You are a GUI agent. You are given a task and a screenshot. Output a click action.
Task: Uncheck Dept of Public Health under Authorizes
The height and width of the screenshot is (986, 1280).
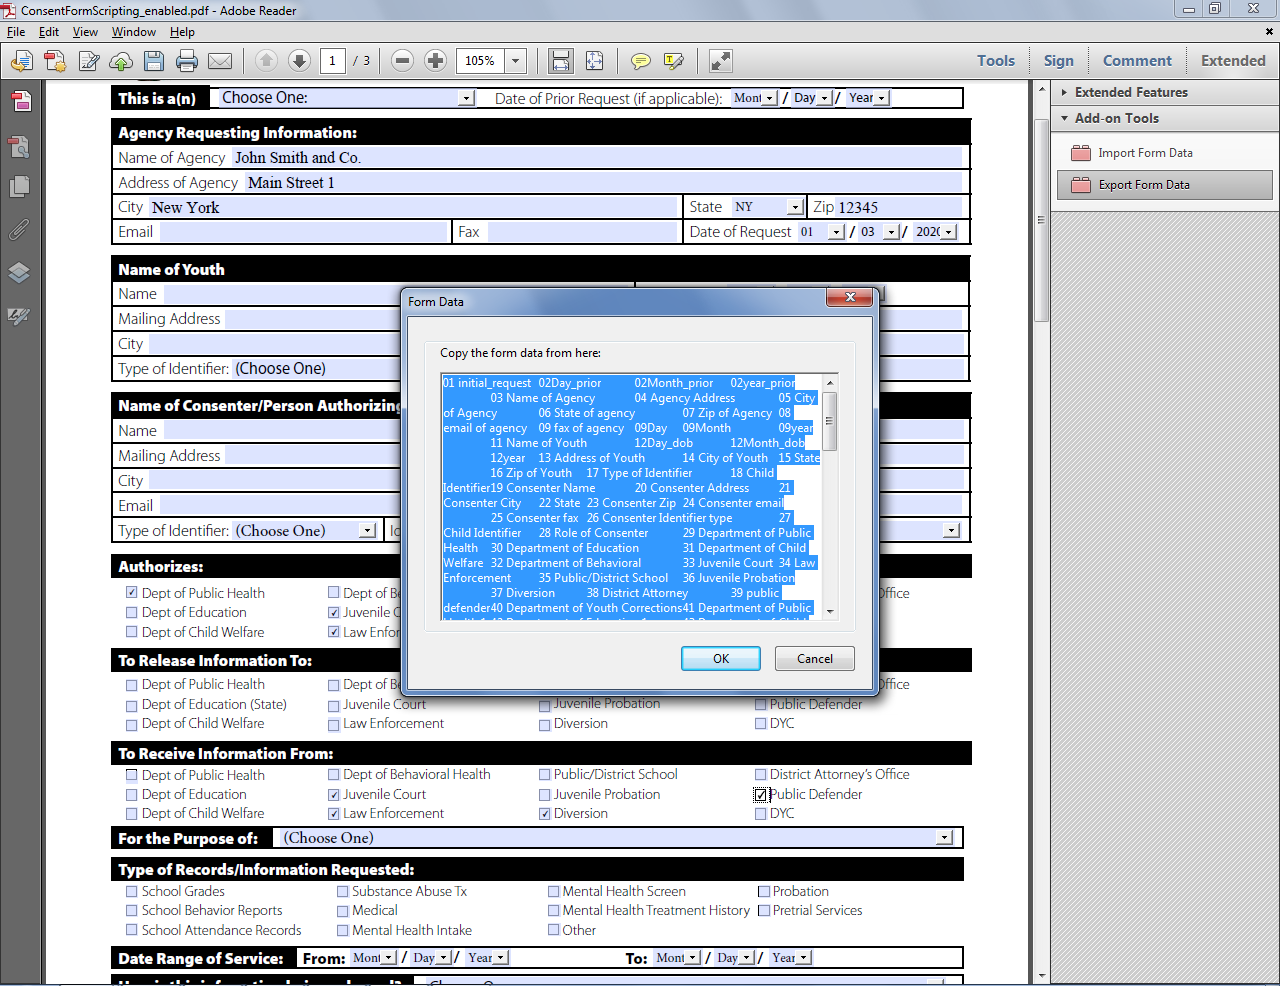pos(132,592)
